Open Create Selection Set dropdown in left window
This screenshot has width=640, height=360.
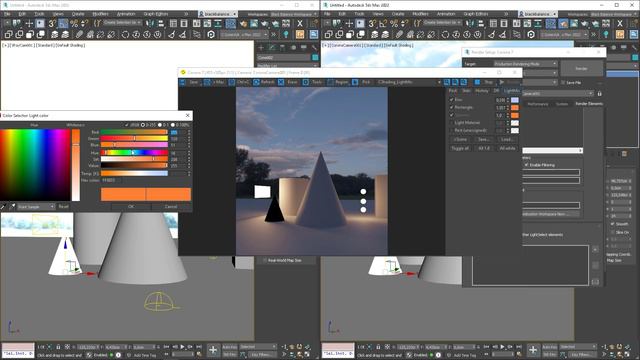(122, 23)
